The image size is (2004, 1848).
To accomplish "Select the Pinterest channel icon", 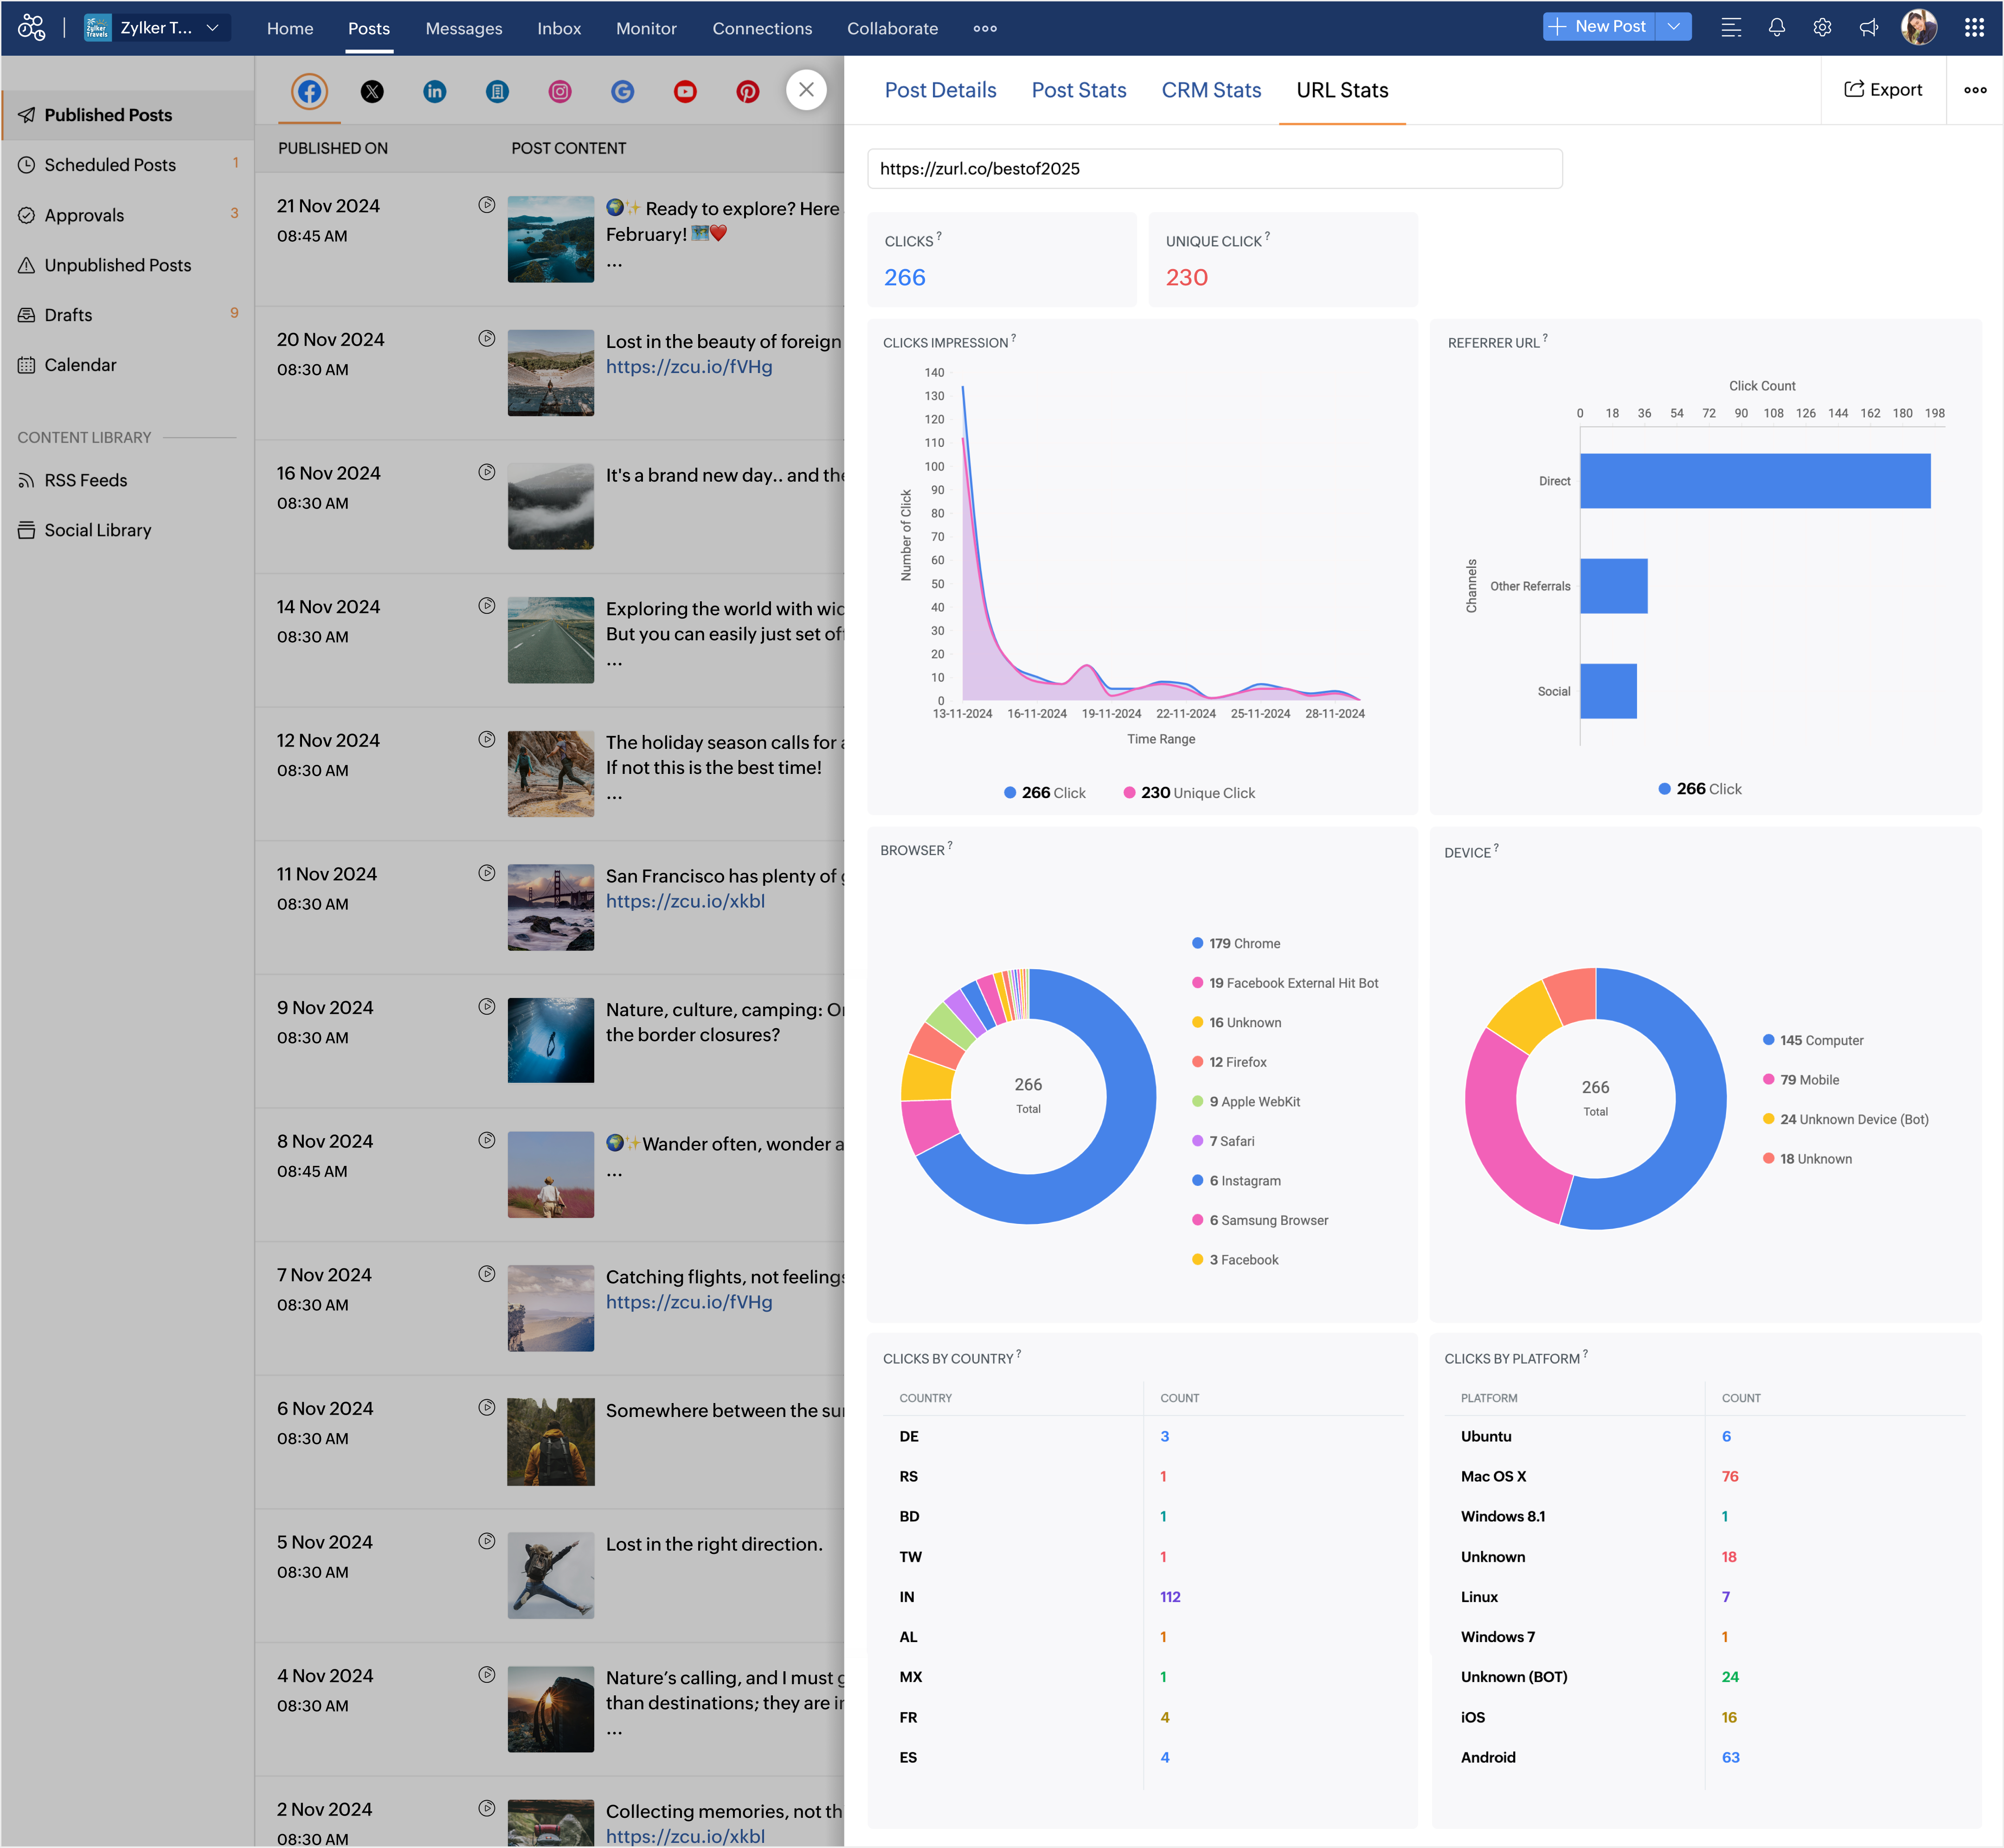I will (x=747, y=92).
